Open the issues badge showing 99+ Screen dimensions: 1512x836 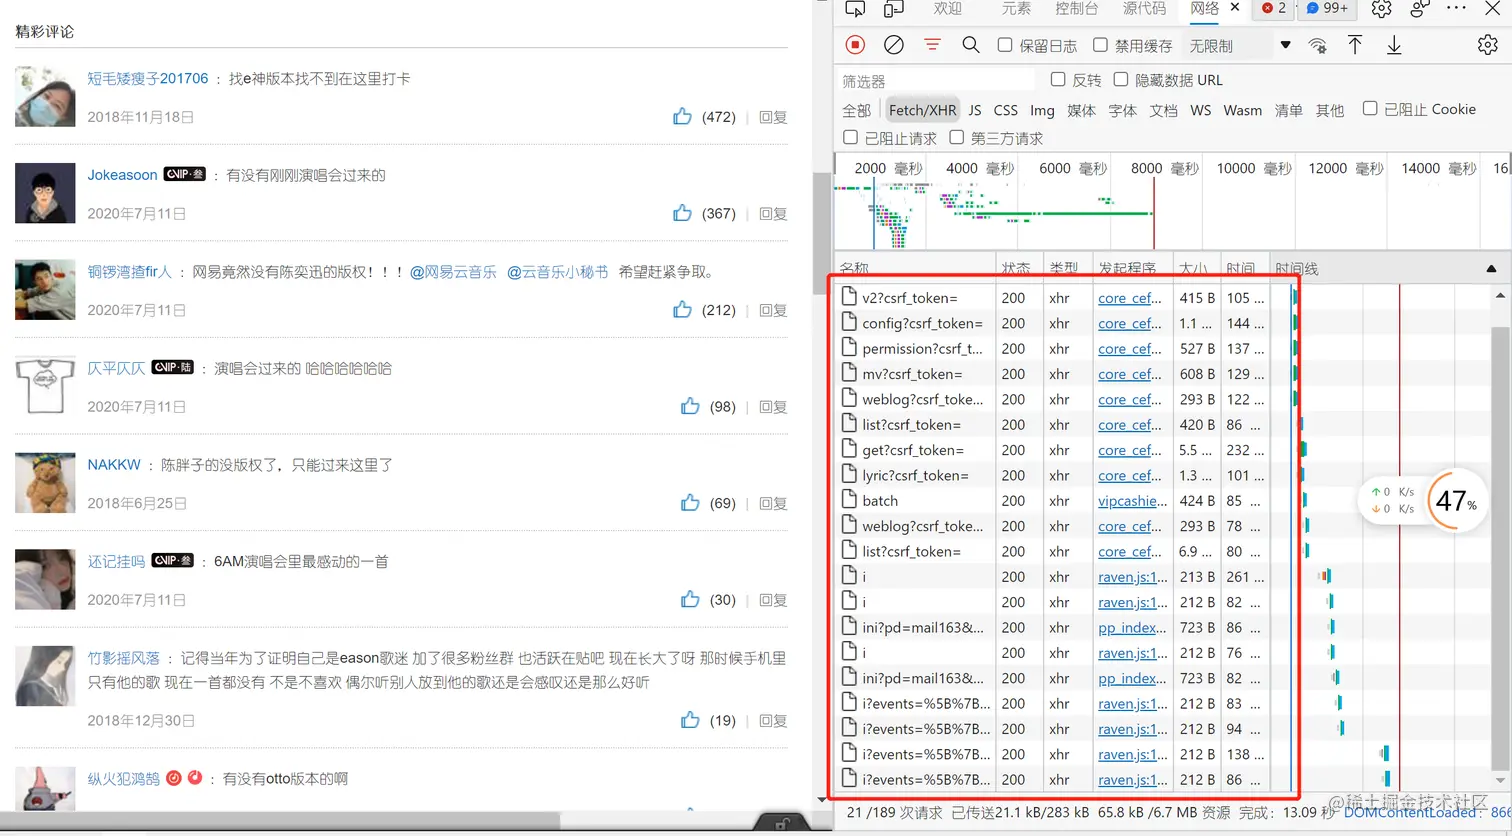pos(1328,8)
